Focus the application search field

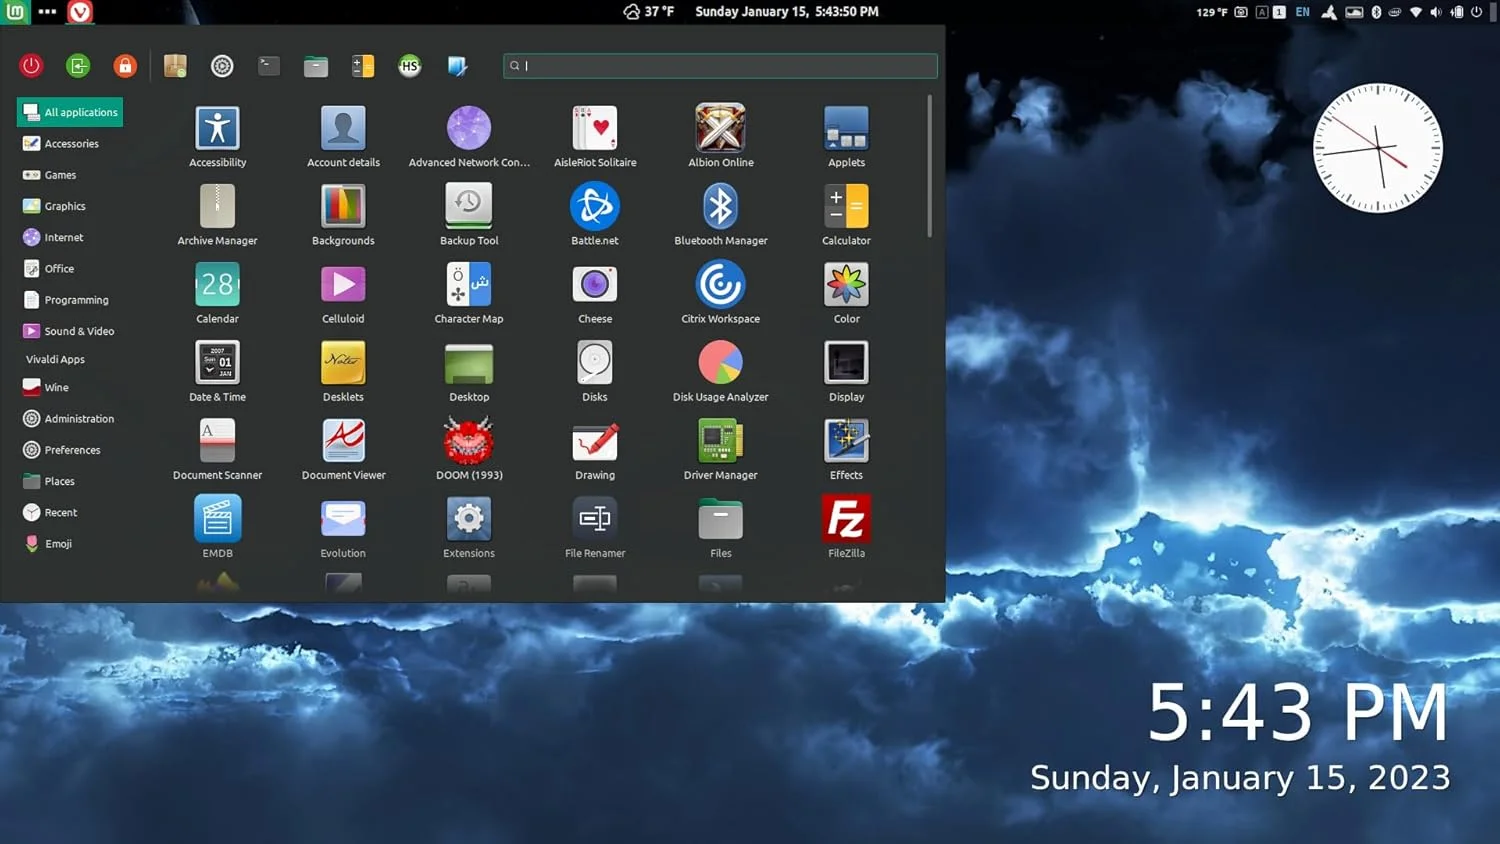pyautogui.click(x=720, y=66)
